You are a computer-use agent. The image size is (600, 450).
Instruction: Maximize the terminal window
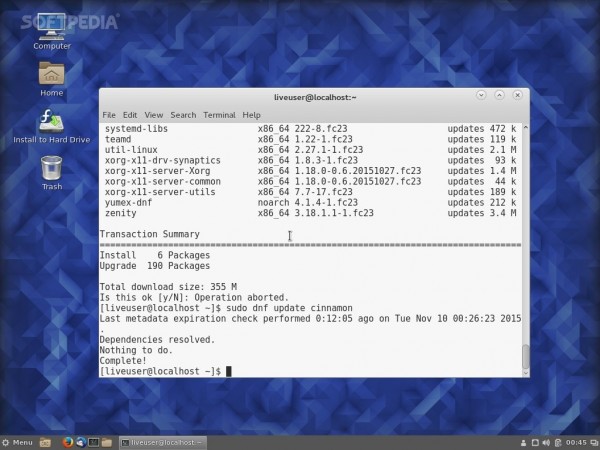point(499,95)
